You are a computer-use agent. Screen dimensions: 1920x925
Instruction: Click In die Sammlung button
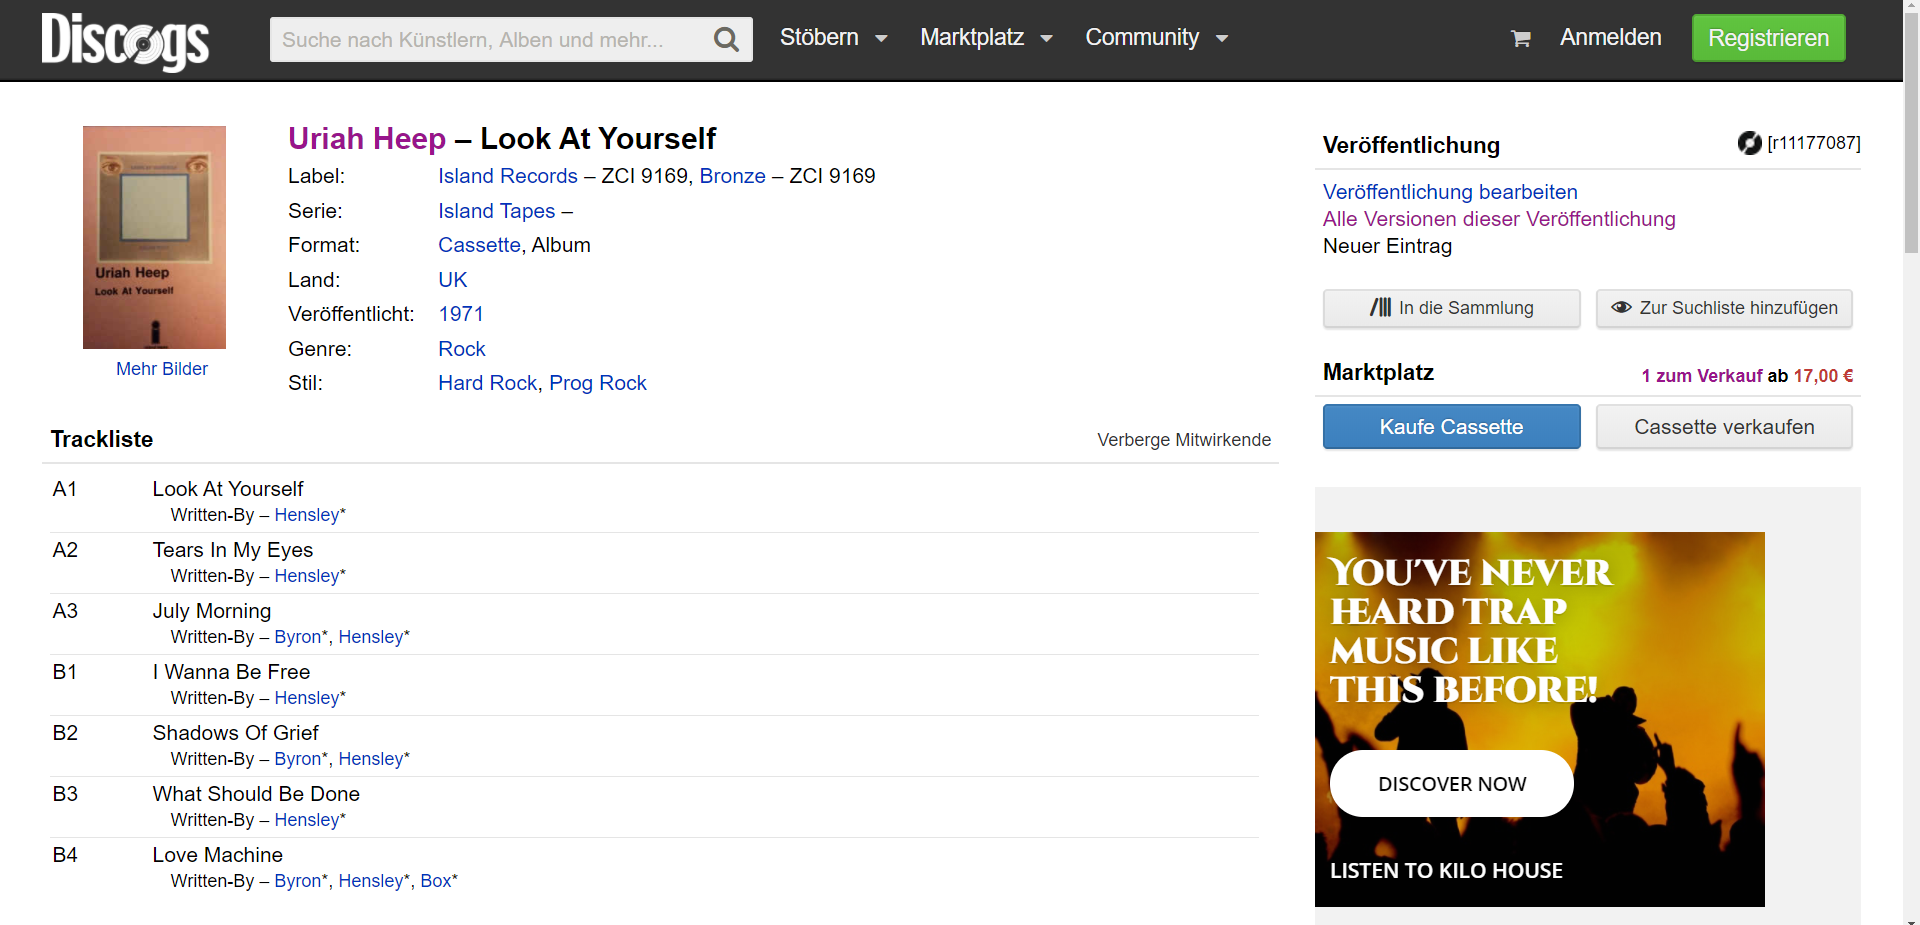point(1451,308)
